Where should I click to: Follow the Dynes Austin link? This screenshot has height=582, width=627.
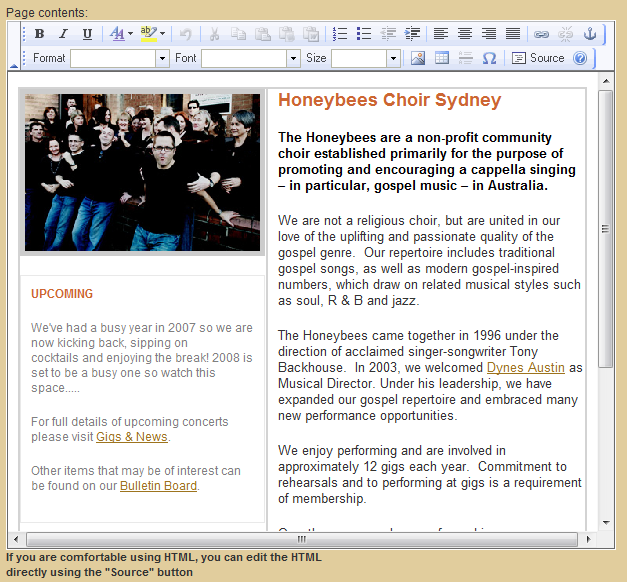click(525, 368)
